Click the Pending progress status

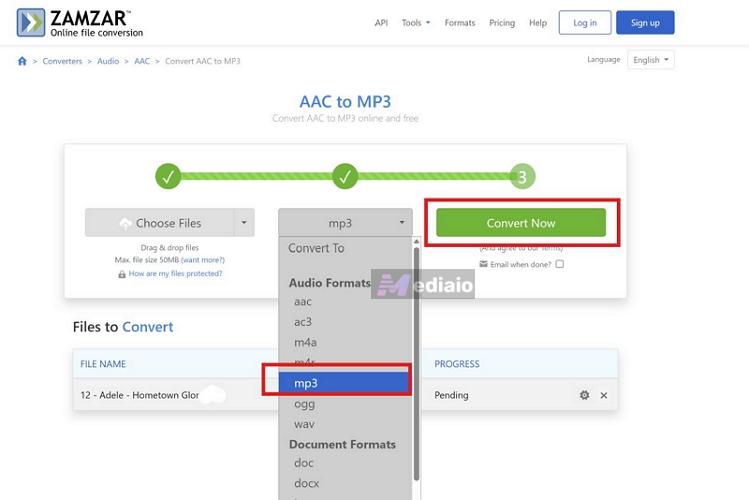pyautogui.click(x=451, y=395)
